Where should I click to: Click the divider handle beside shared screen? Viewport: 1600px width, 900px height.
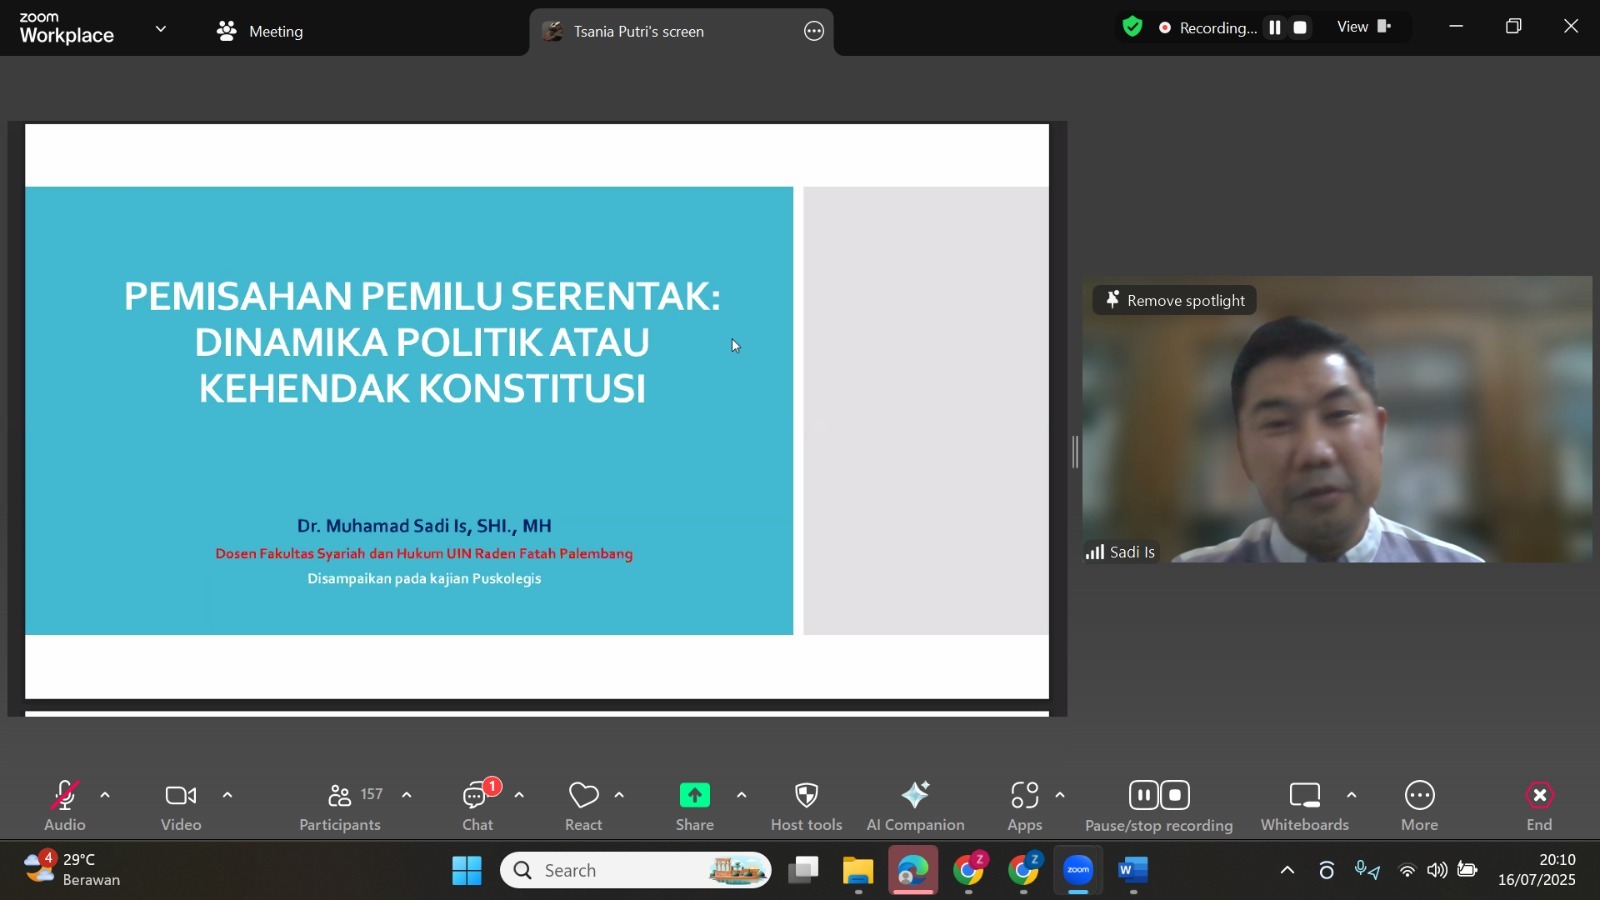coord(1075,452)
